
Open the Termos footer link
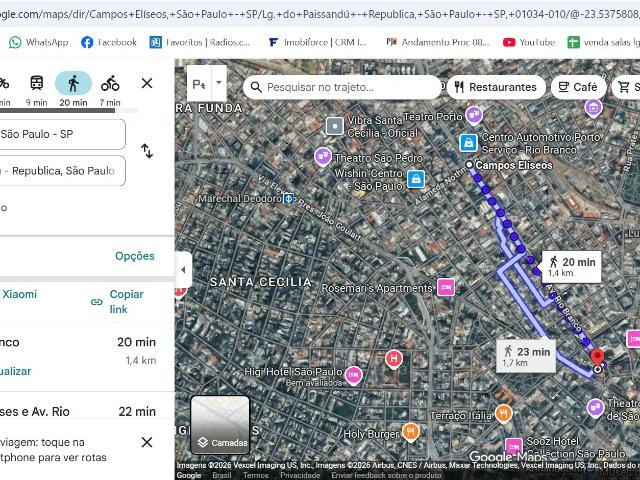tap(256, 476)
